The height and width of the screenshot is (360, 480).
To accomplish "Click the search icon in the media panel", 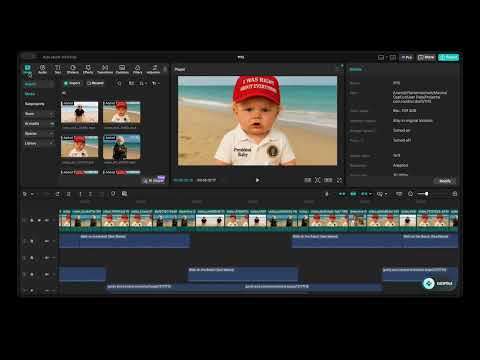I will click(119, 83).
